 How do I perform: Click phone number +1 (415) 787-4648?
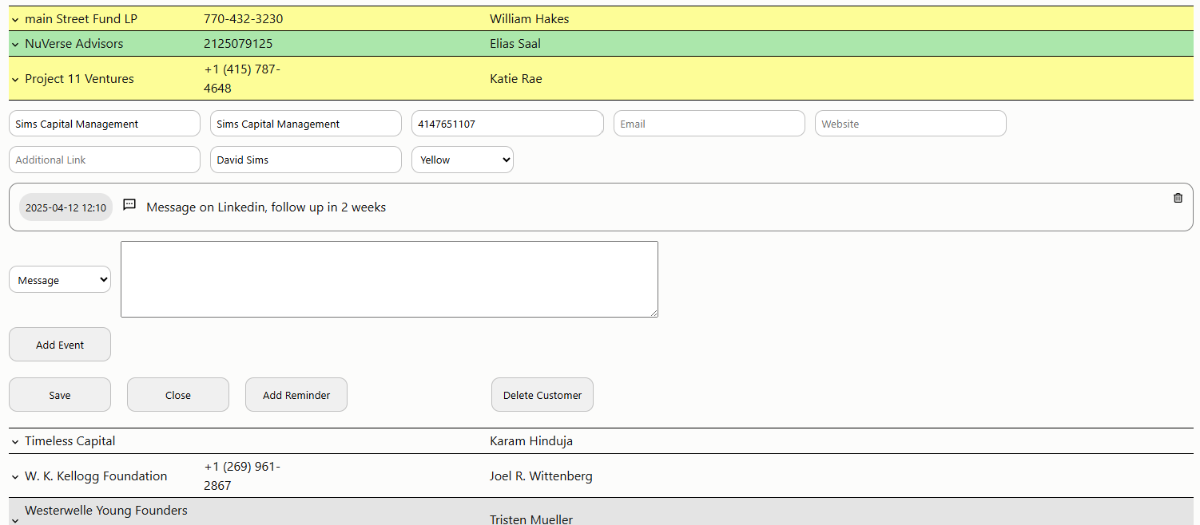(x=242, y=79)
